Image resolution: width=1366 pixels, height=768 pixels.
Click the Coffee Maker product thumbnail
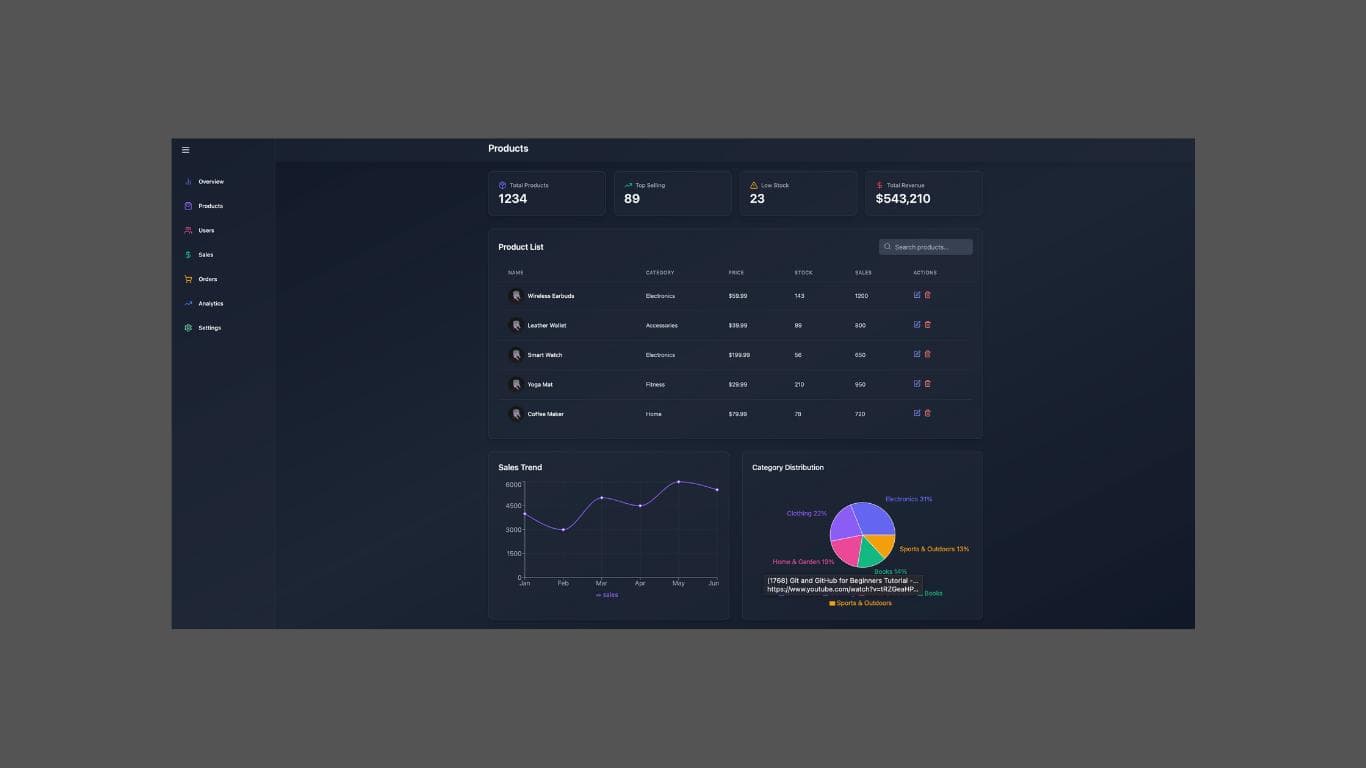point(516,413)
